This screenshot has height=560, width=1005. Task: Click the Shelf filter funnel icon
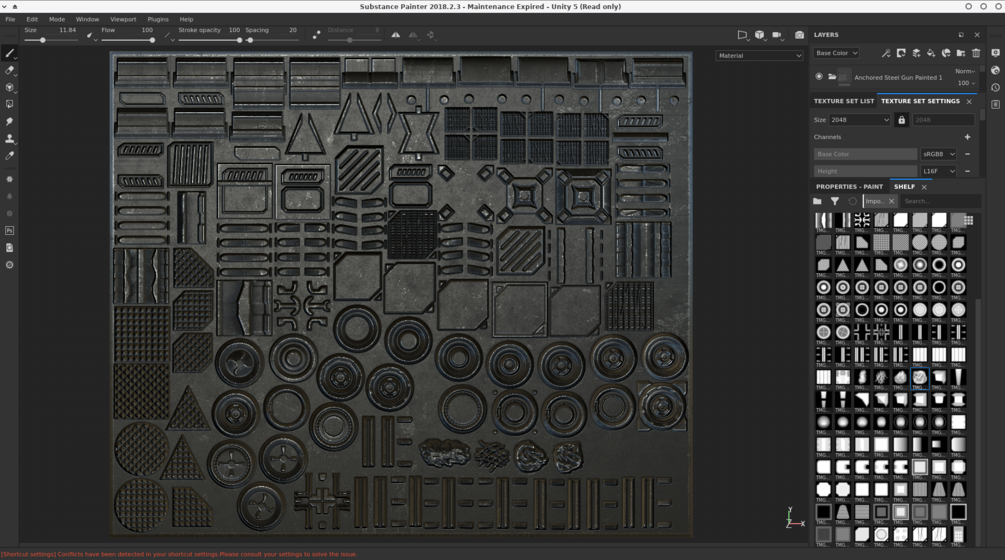[x=835, y=201]
